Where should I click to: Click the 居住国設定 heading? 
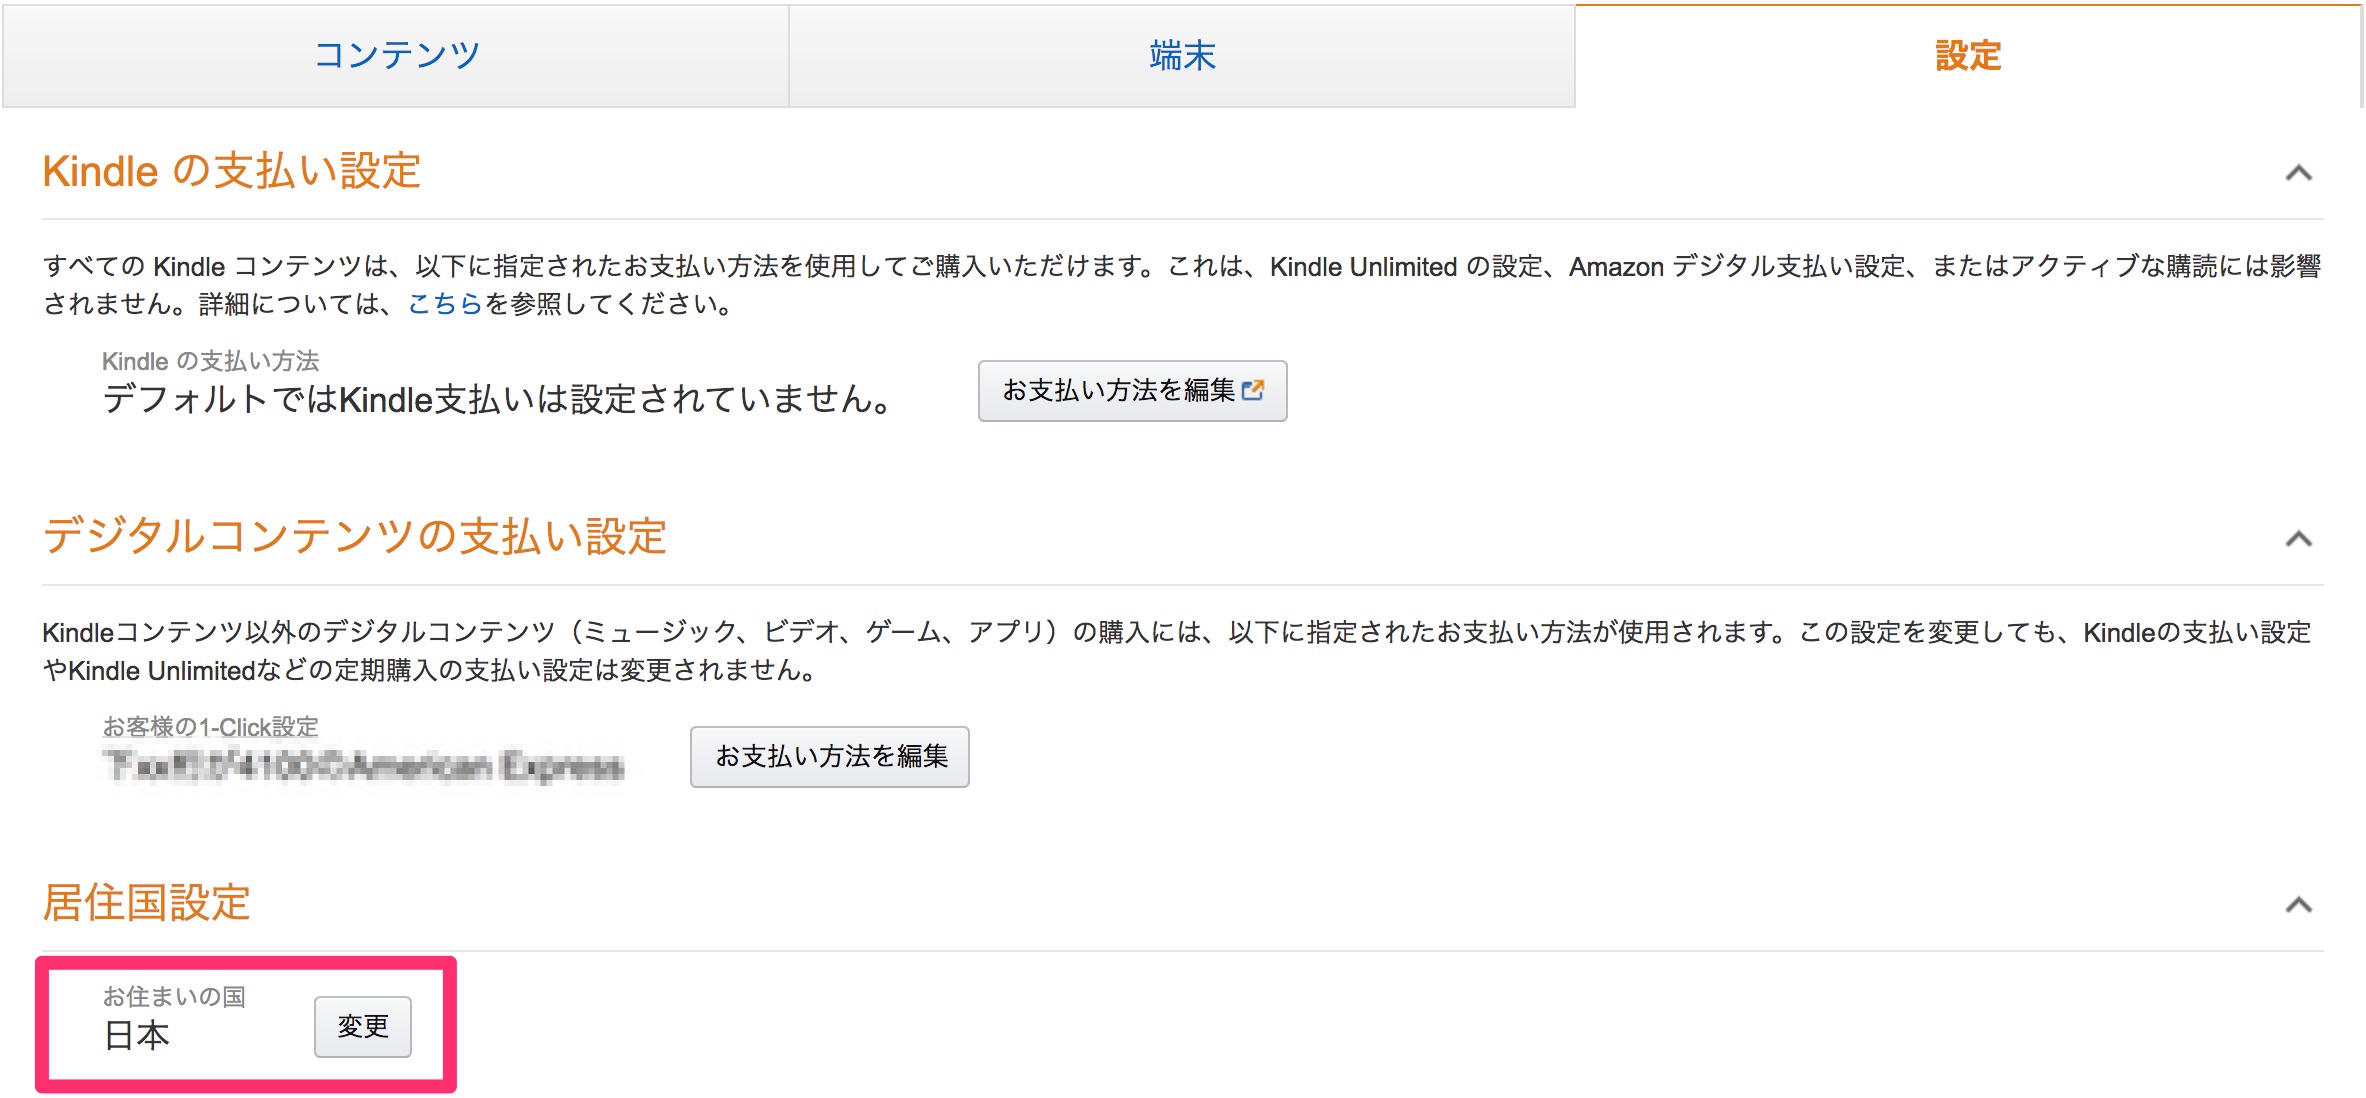(146, 902)
